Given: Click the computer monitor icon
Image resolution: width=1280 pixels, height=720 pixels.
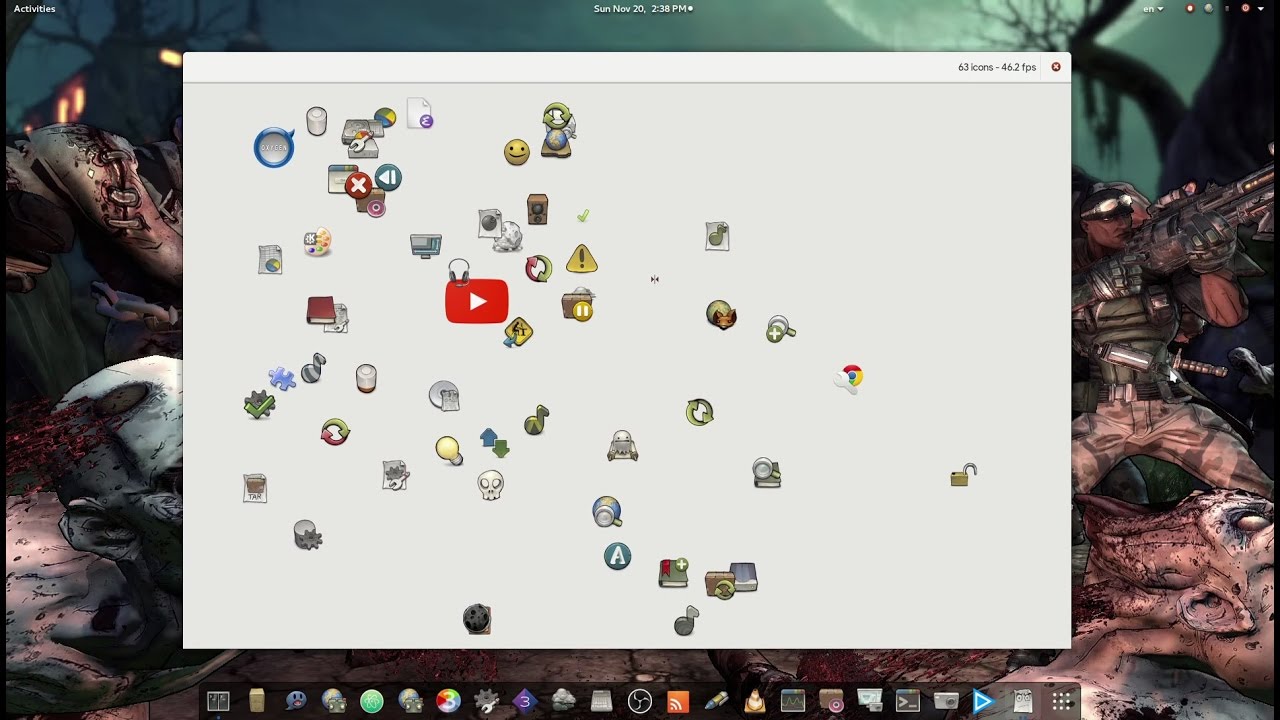Looking at the screenshot, I should 426,245.
